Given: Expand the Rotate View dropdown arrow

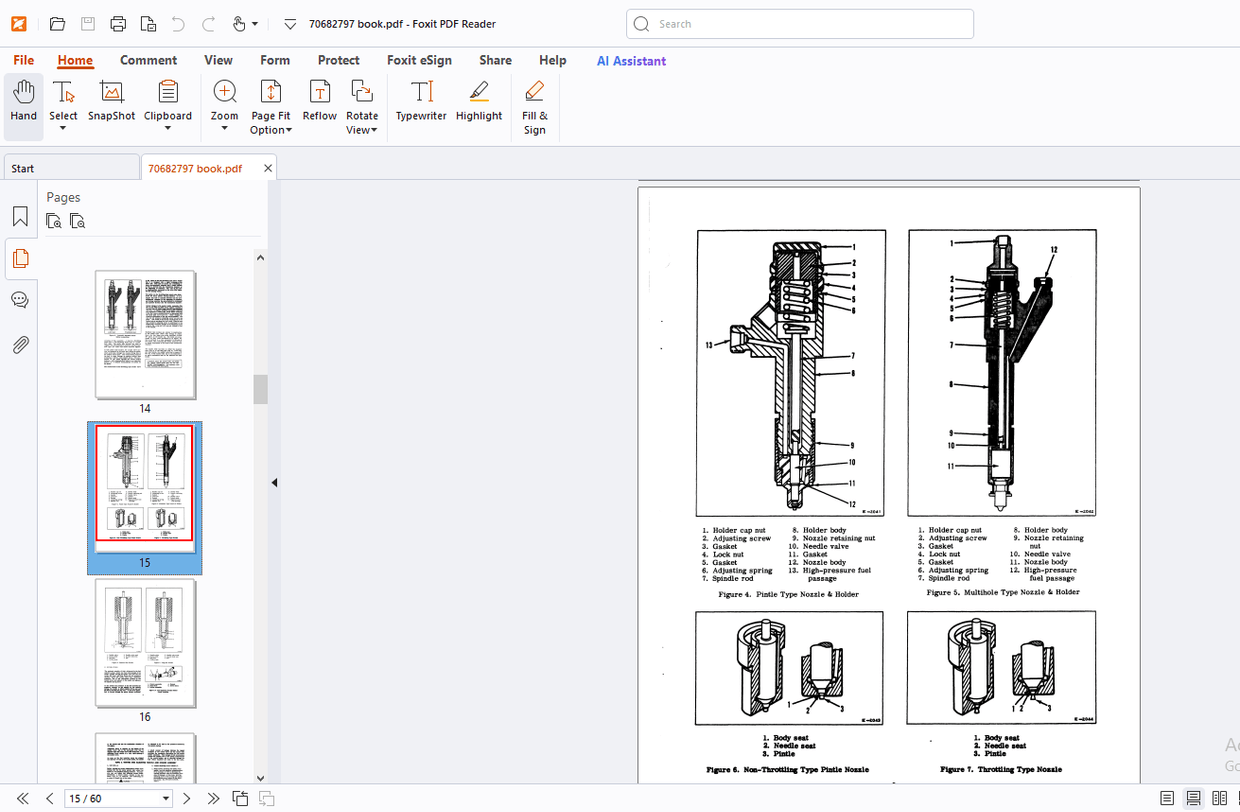Looking at the screenshot, I should (x=374, y=130).
